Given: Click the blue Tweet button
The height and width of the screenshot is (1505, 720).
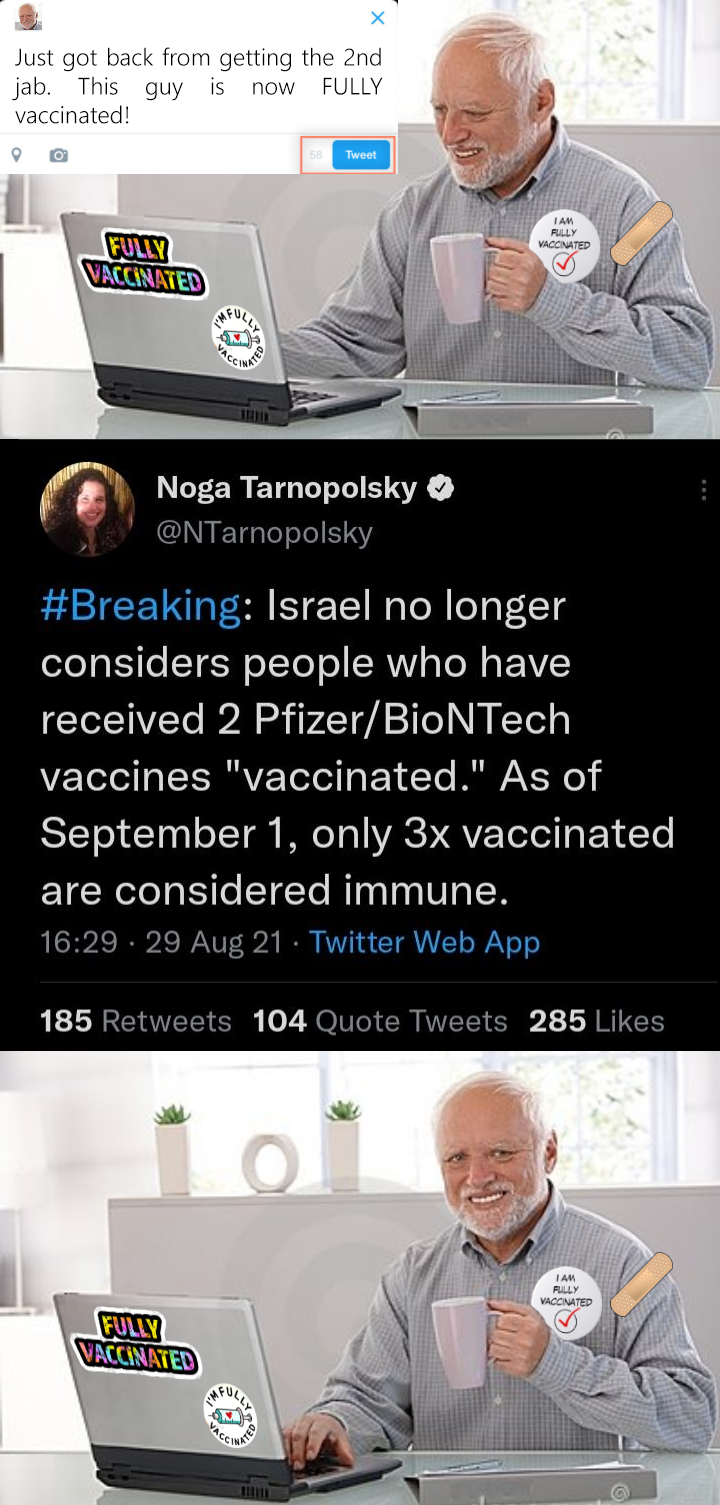Looking at the screenshot, I should pyautogui.click(x=361, y=155).
